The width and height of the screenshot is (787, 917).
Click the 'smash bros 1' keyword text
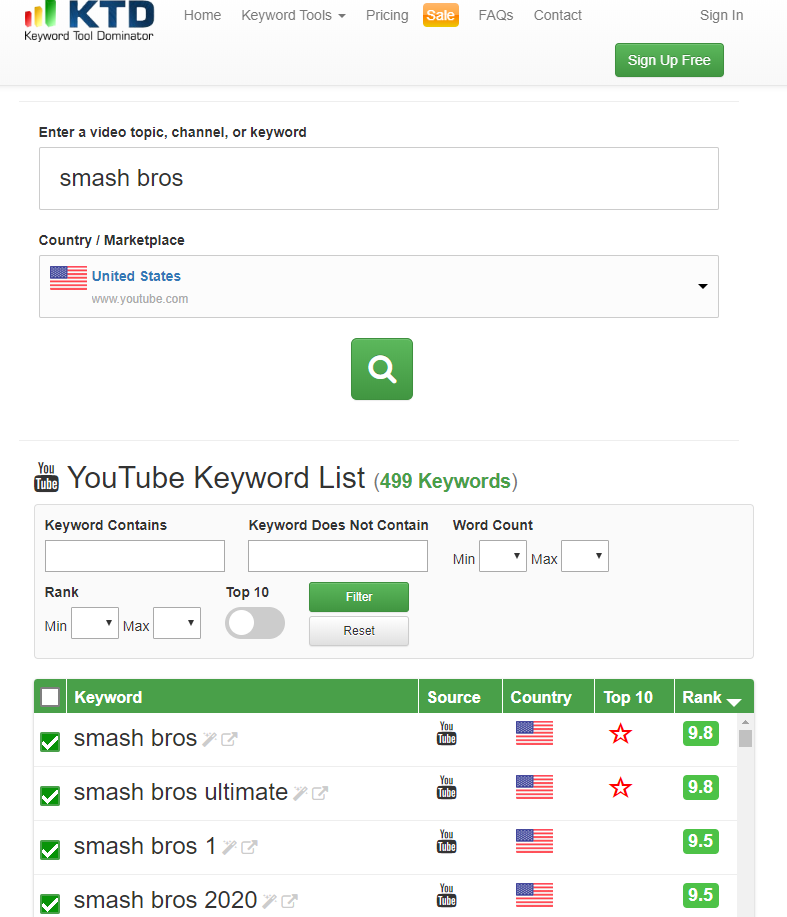pos(145,846)
